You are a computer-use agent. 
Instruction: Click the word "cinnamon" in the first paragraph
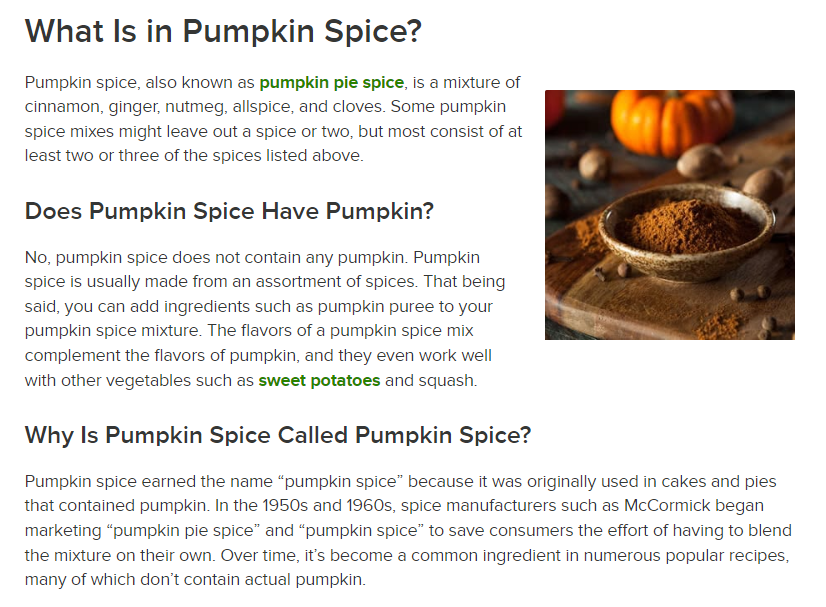pos(63,107)
